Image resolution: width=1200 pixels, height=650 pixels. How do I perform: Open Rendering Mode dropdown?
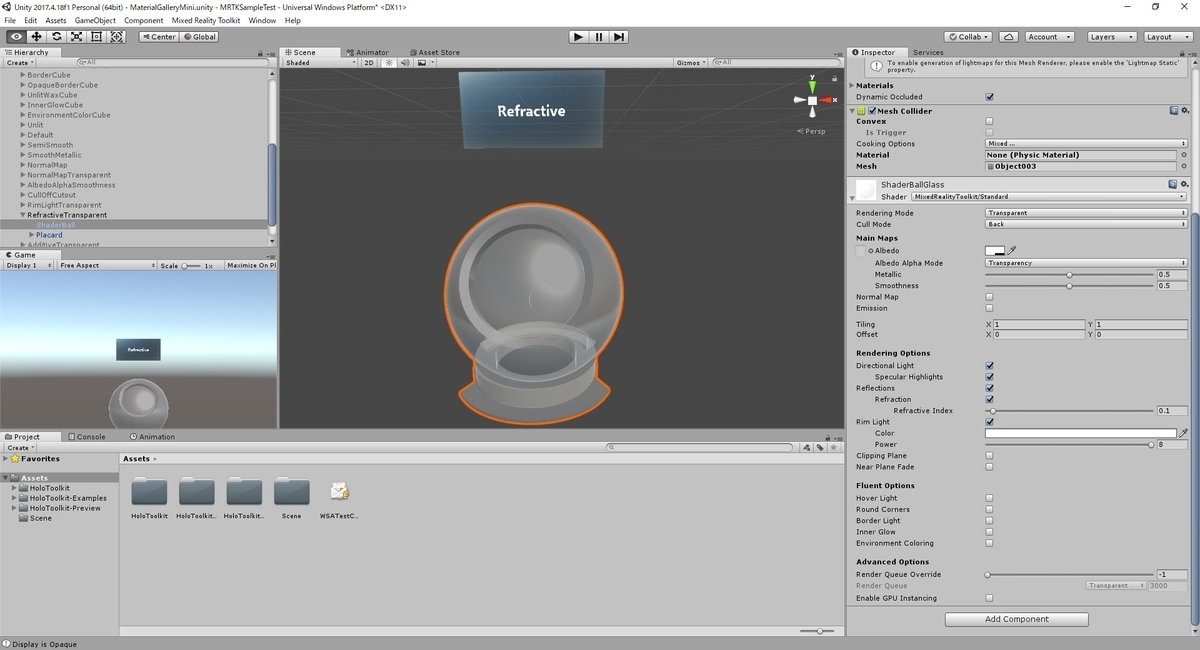click(x=1086, y=213)
